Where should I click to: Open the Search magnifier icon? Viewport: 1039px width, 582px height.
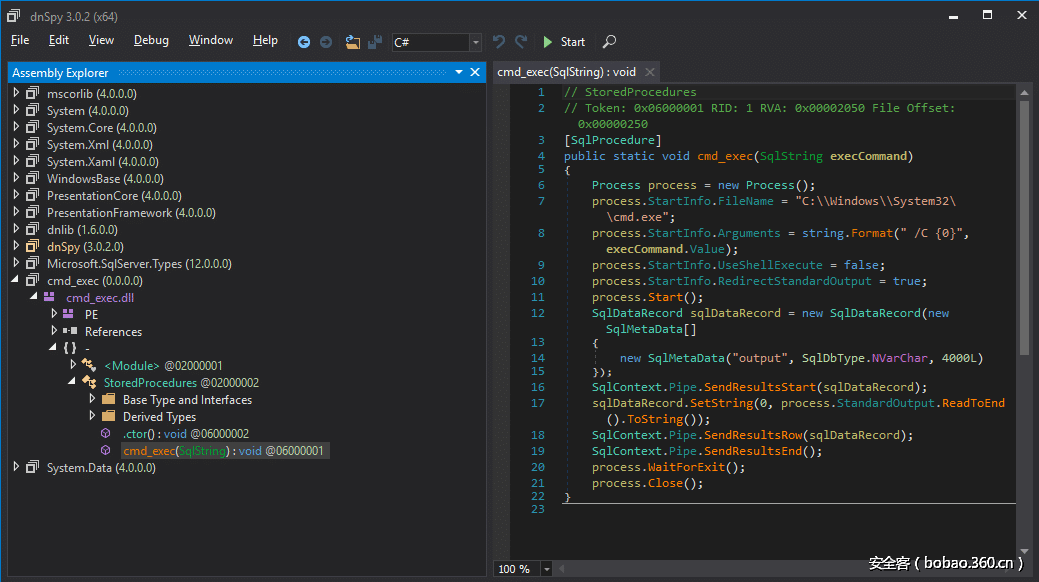point(609,42)
